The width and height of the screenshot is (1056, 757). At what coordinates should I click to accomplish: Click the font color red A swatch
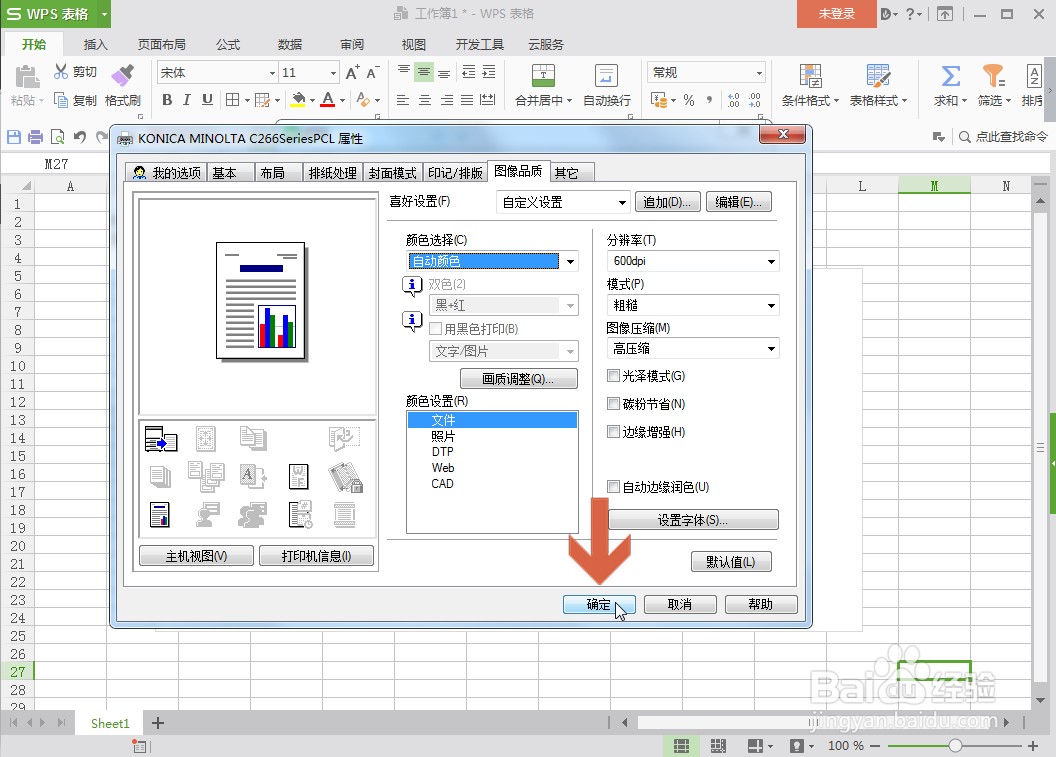[328, 100]
